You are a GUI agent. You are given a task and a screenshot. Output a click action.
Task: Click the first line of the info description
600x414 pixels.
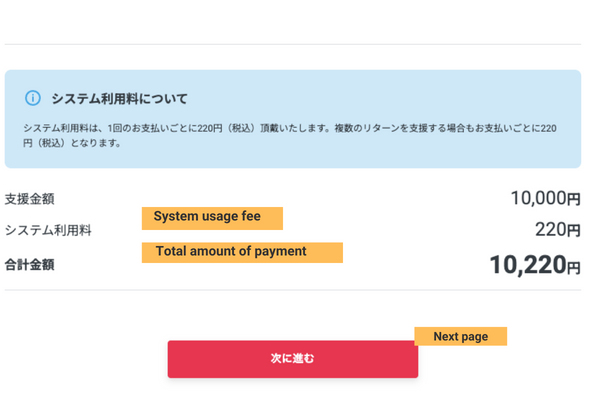[288, 128]
